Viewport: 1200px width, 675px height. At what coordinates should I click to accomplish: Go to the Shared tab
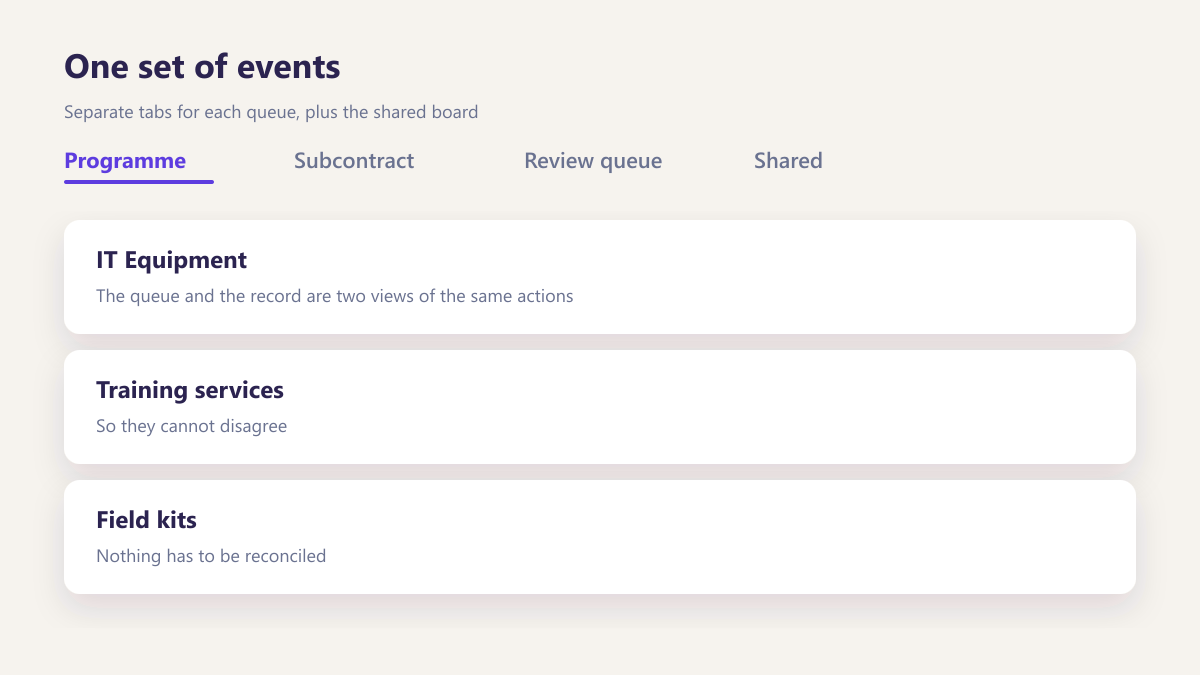788,161
